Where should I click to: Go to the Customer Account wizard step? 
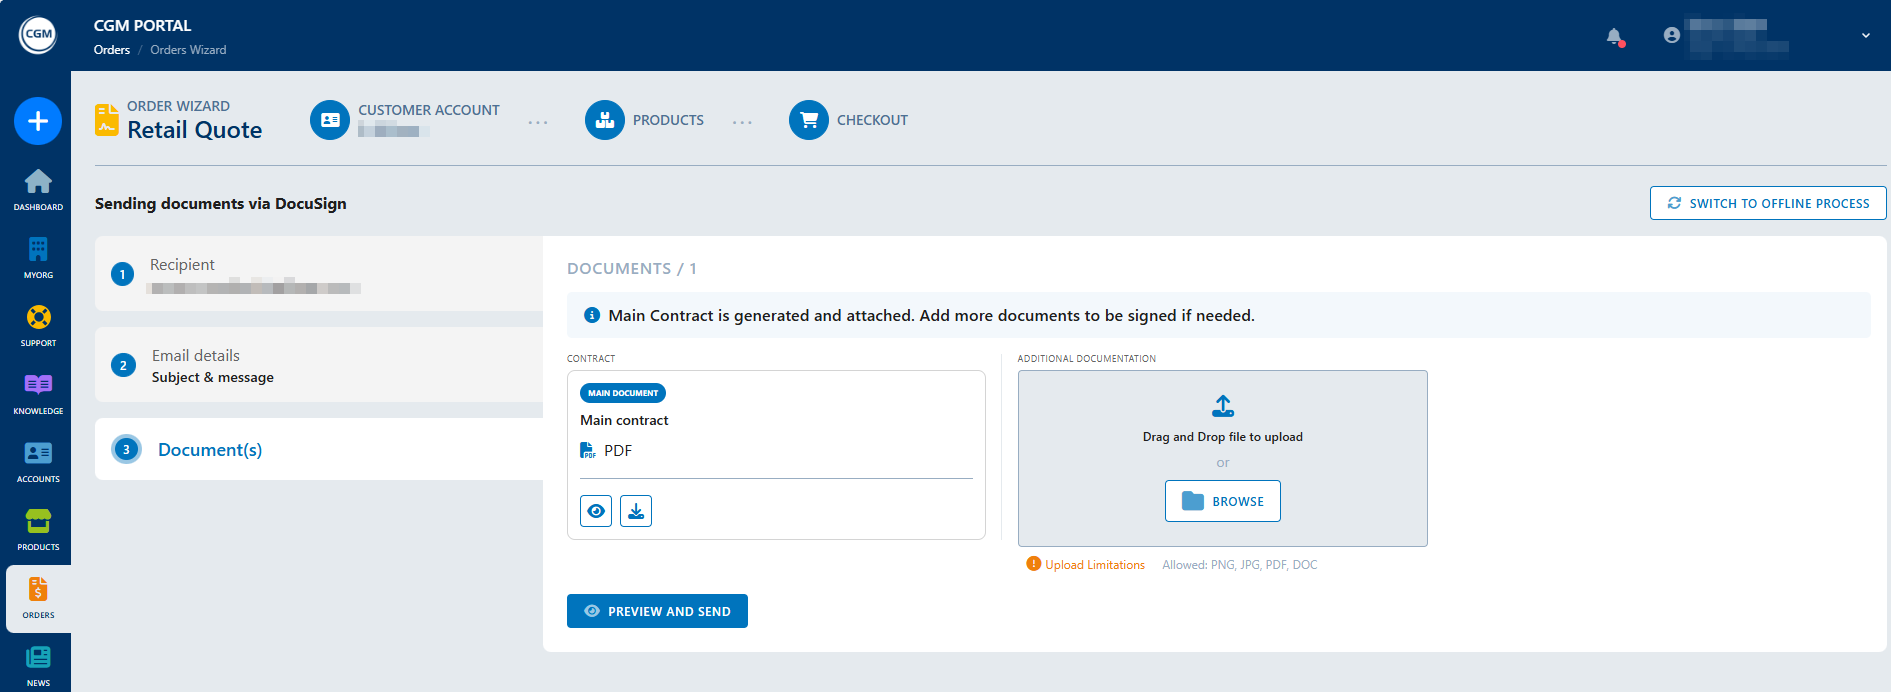[405, 120]
